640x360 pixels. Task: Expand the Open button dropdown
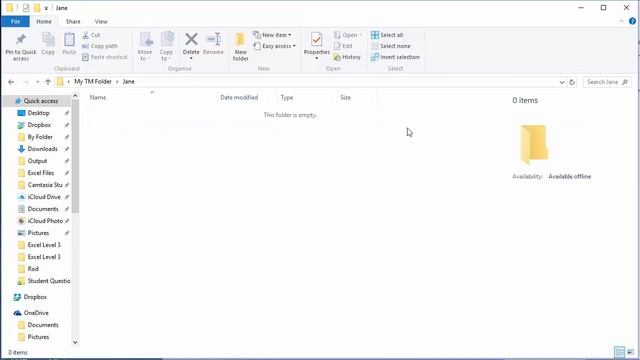pyautogui.click(x=360, y=35)
